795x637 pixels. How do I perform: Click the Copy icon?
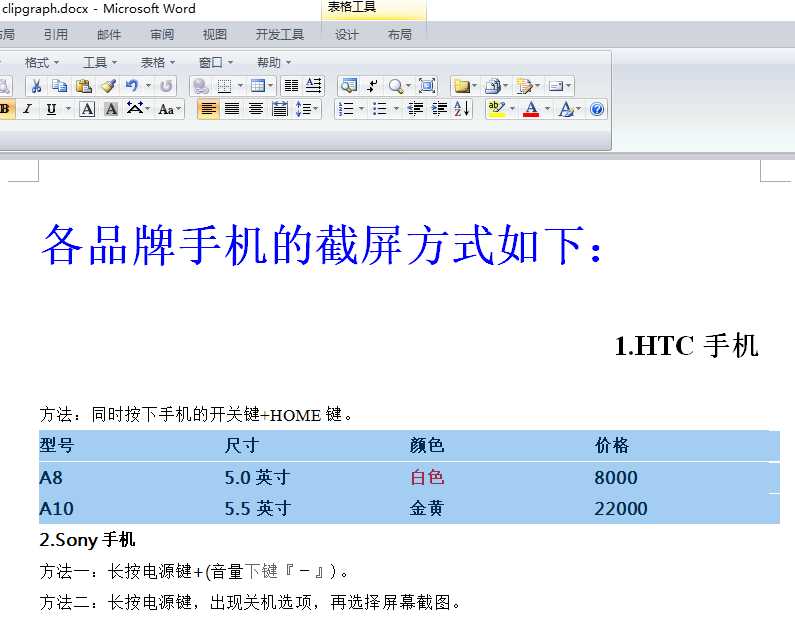point(60,86)
